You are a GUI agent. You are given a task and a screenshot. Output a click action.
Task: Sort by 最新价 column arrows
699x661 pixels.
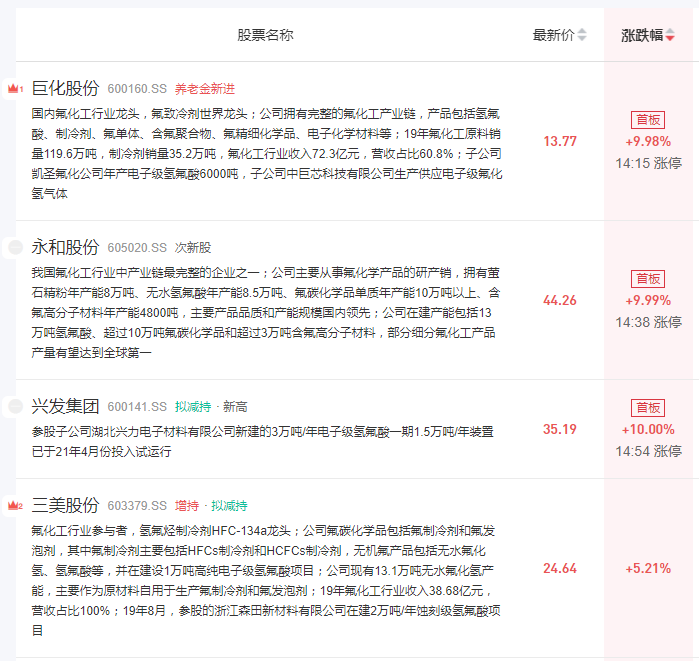(581, 35)
